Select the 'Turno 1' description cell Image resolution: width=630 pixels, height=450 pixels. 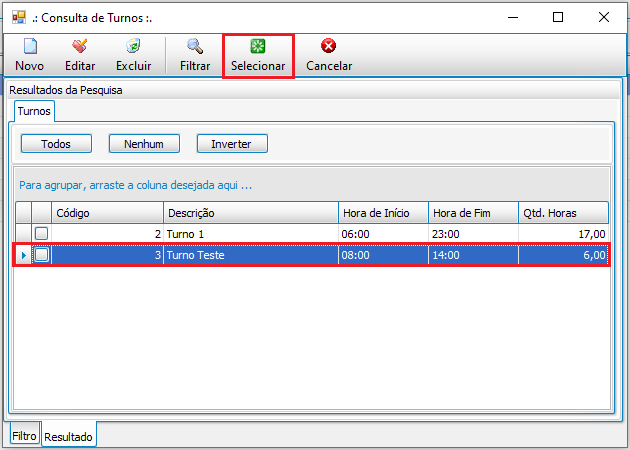[251, 234]
